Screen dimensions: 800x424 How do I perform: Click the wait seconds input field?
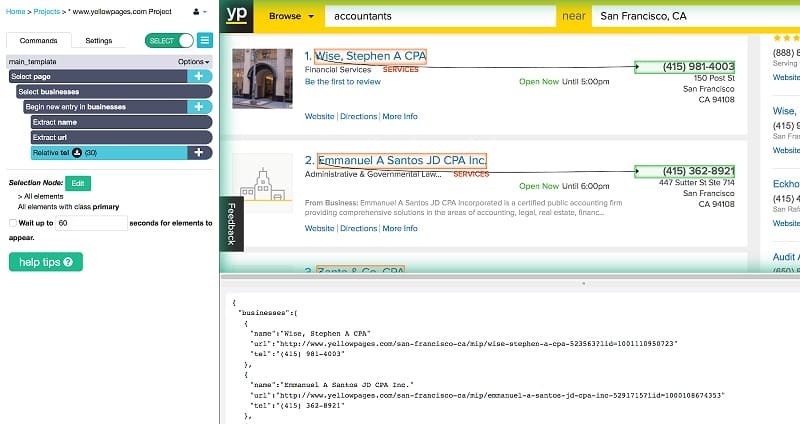(91, 223)
